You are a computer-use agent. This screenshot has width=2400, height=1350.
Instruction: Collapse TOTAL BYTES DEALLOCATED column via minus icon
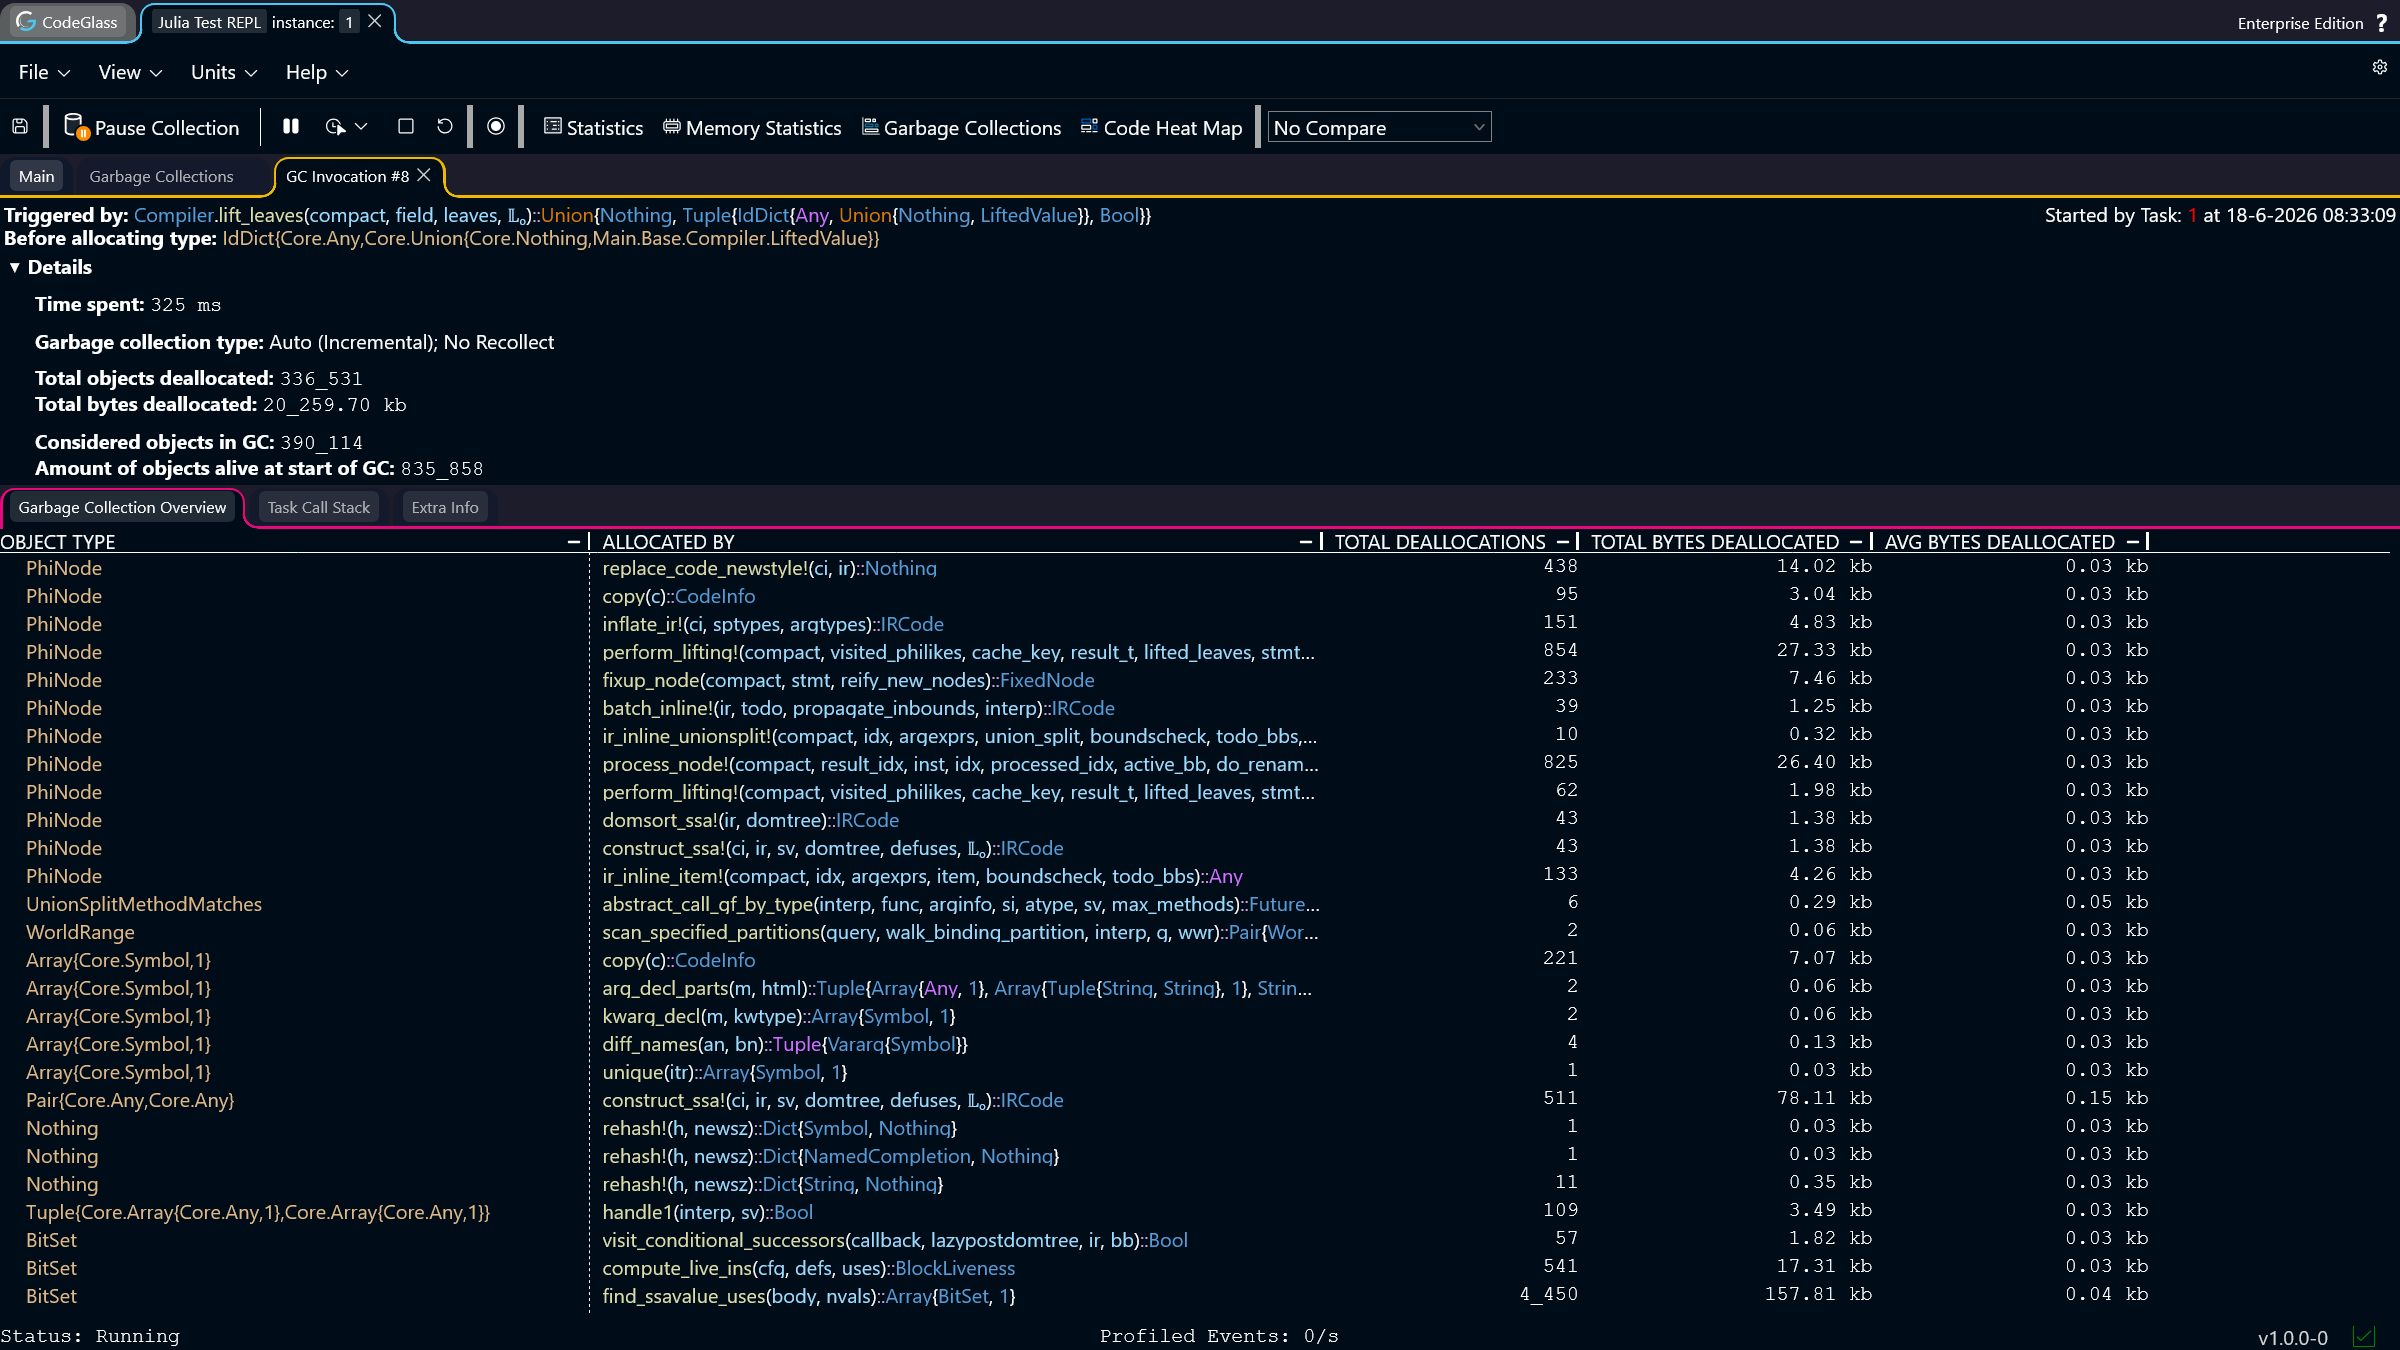pos(1856,541)
